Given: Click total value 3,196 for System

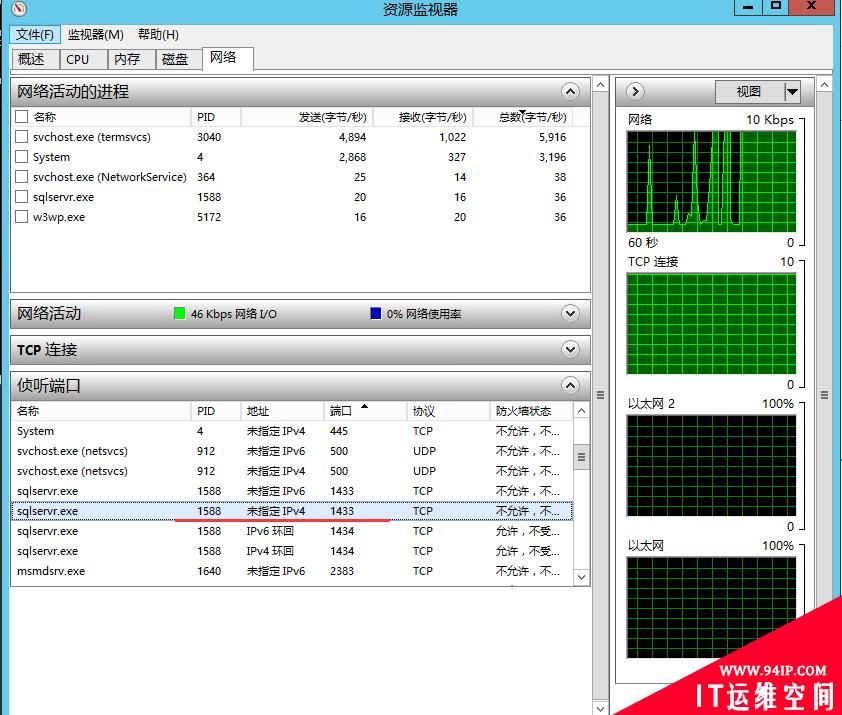Looking at the screenshot, I should coord(553,157).
